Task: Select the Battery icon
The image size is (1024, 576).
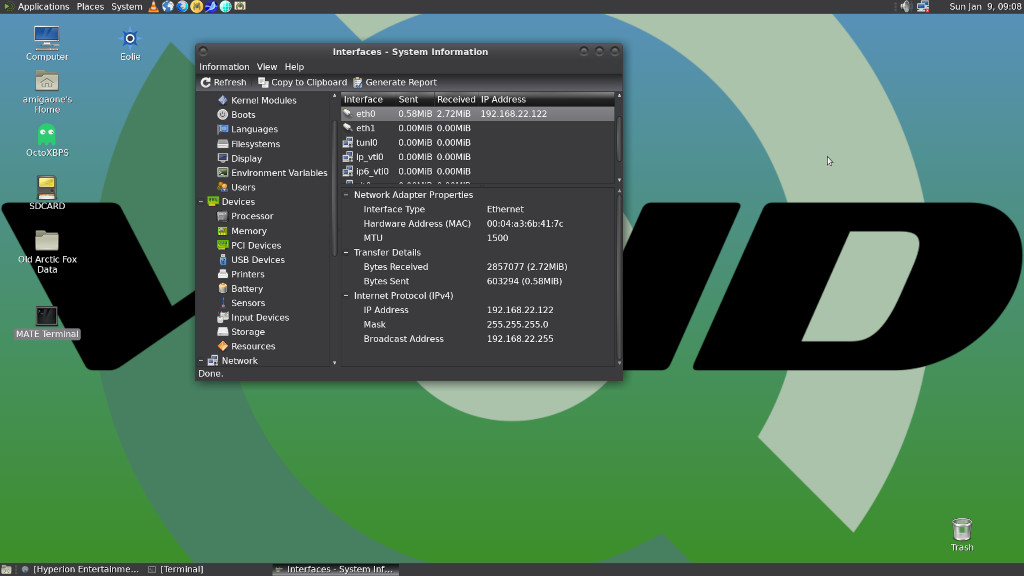Action: click(x=223, y=288)
